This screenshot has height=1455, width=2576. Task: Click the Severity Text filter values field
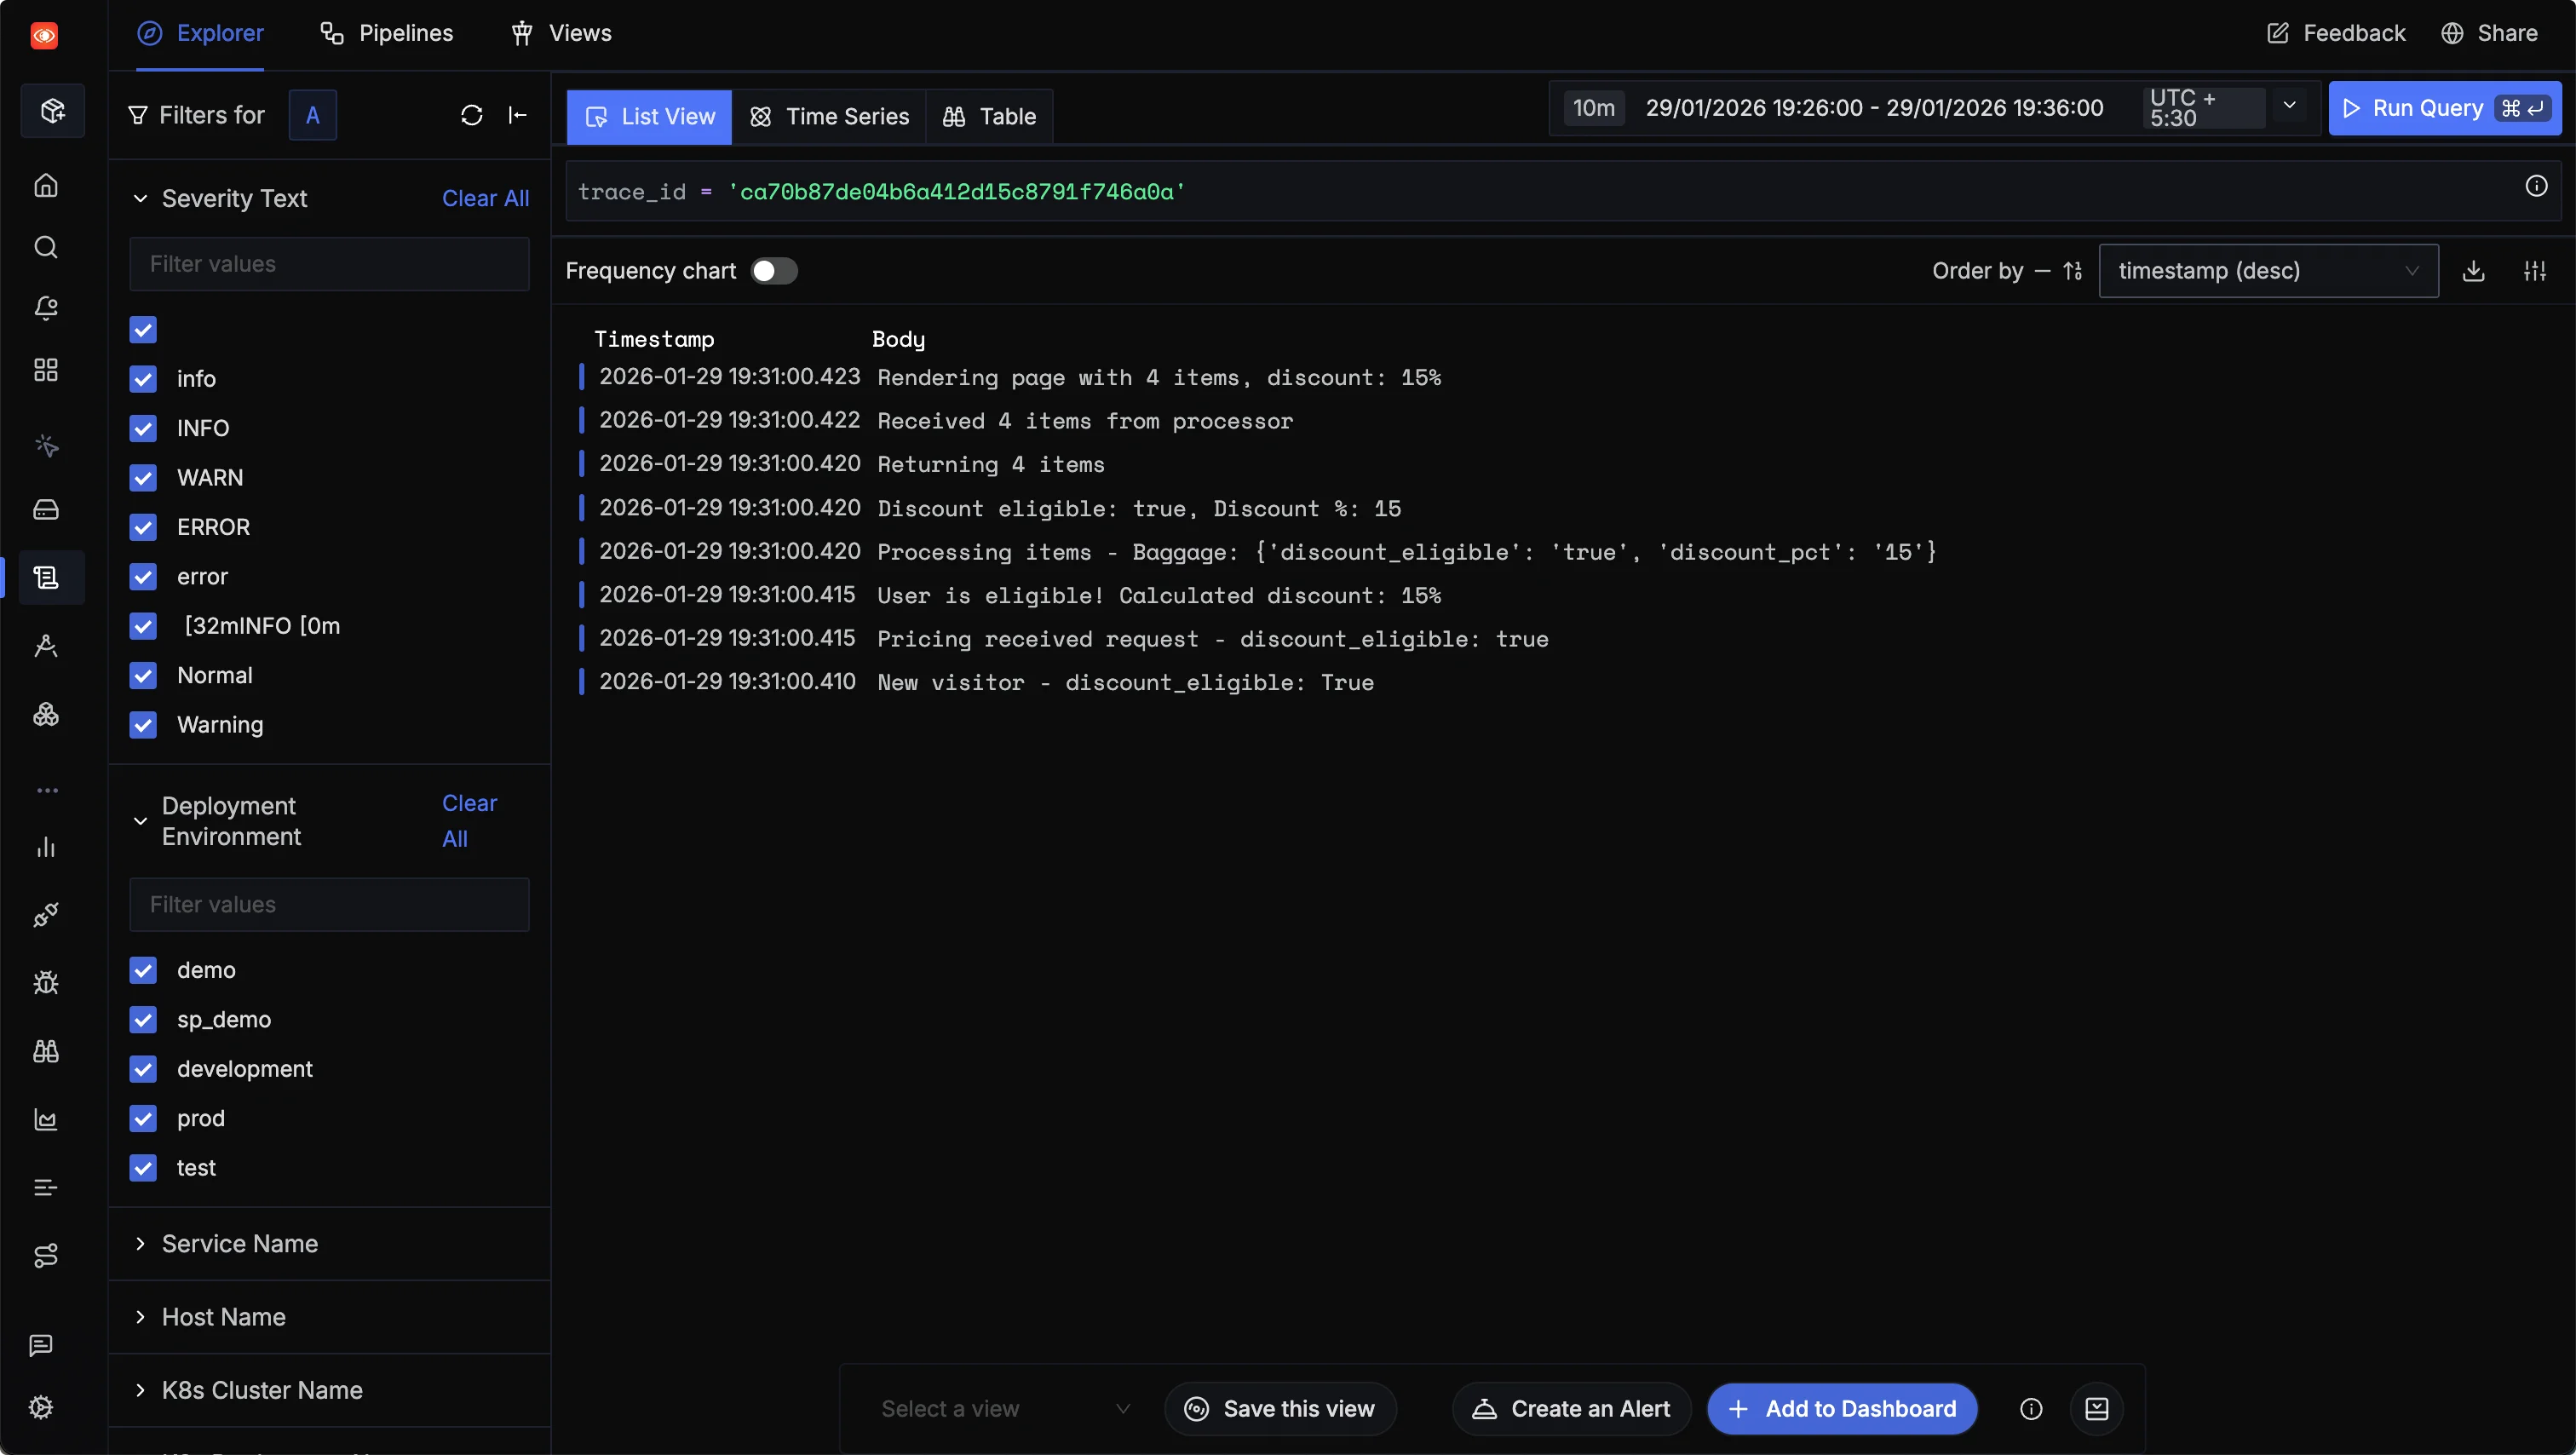tap(329, 264)
